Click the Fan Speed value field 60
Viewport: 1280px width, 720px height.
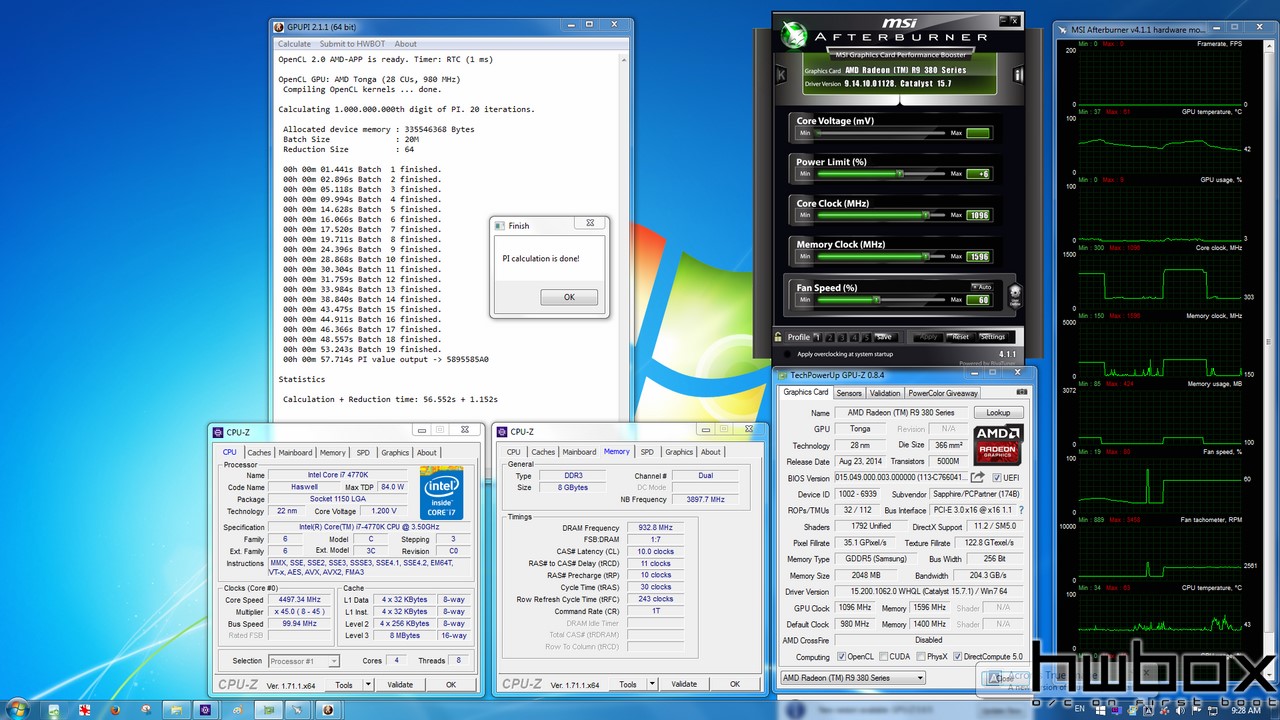pos(978,300)
